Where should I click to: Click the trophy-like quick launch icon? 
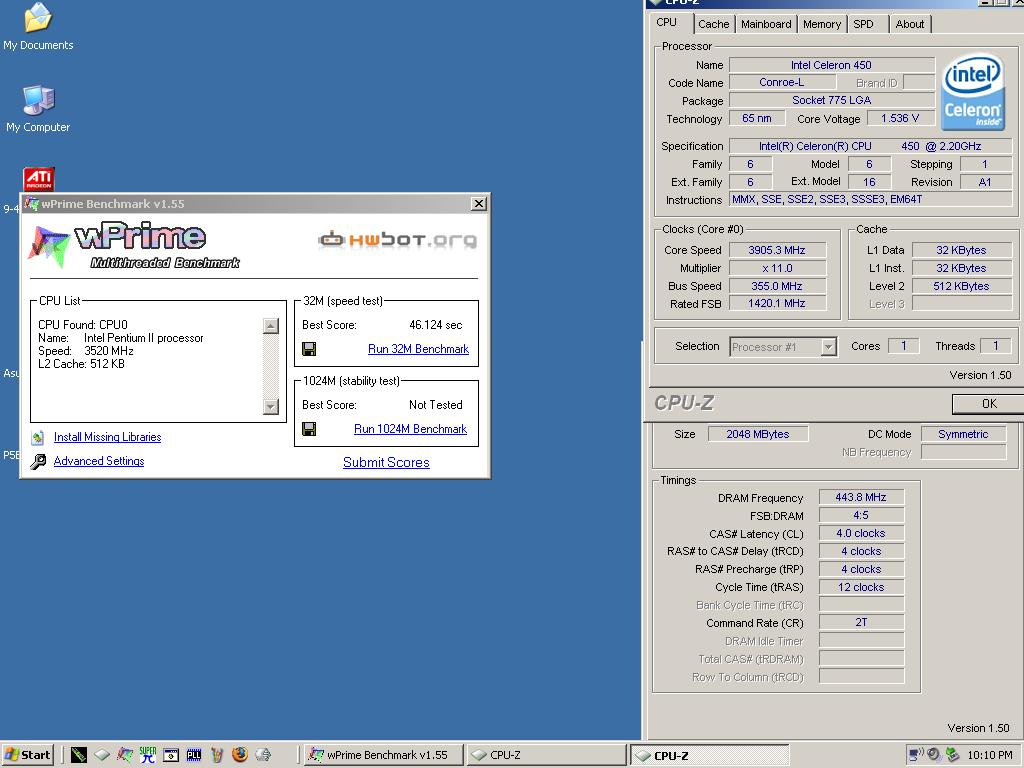pos(217,755)
